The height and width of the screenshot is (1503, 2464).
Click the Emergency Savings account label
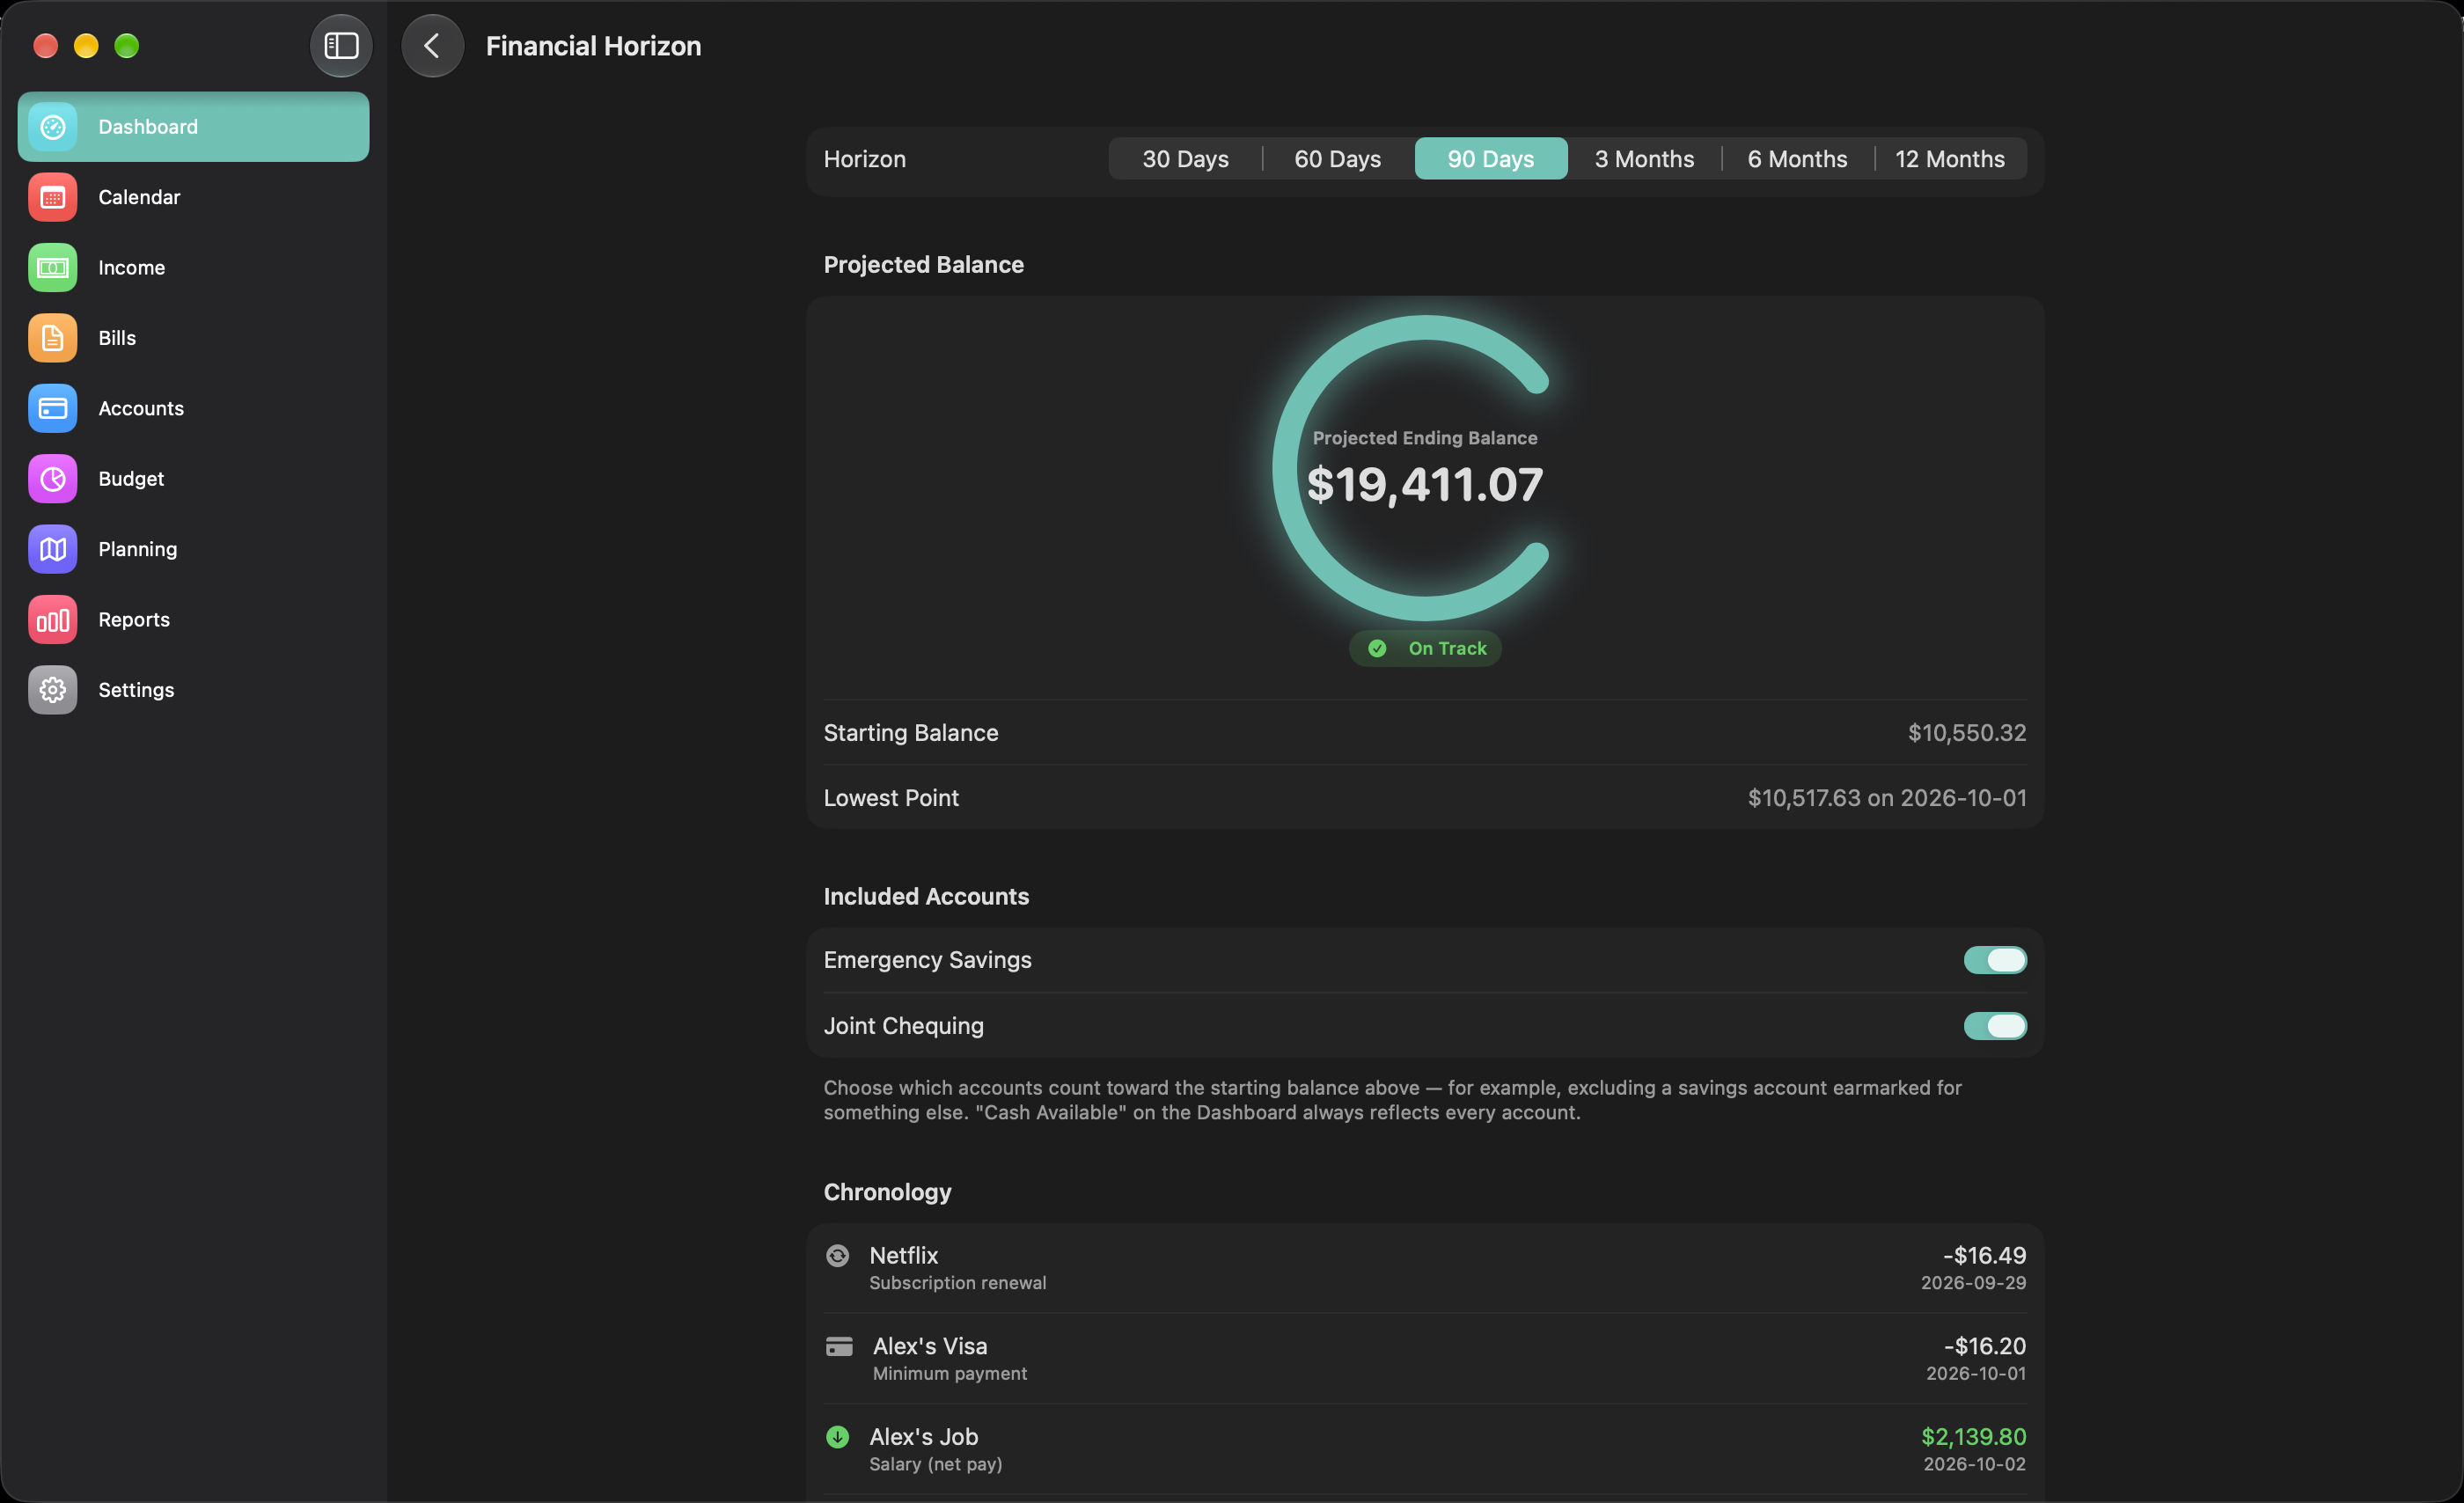(927, 960)
